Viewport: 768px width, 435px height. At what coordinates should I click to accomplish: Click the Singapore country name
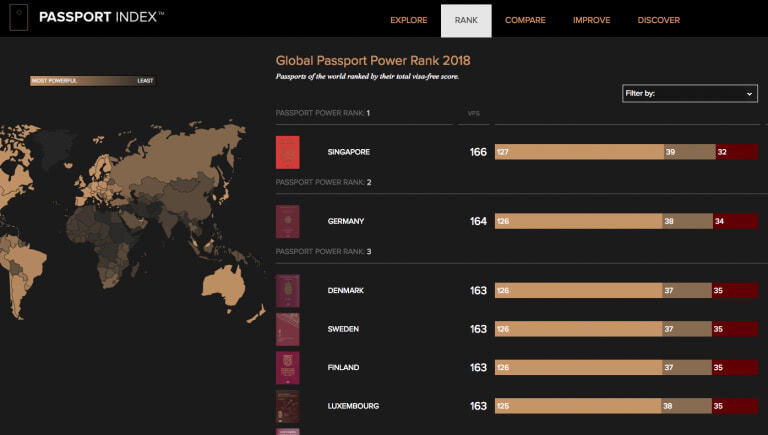click(x=349, y=152)
